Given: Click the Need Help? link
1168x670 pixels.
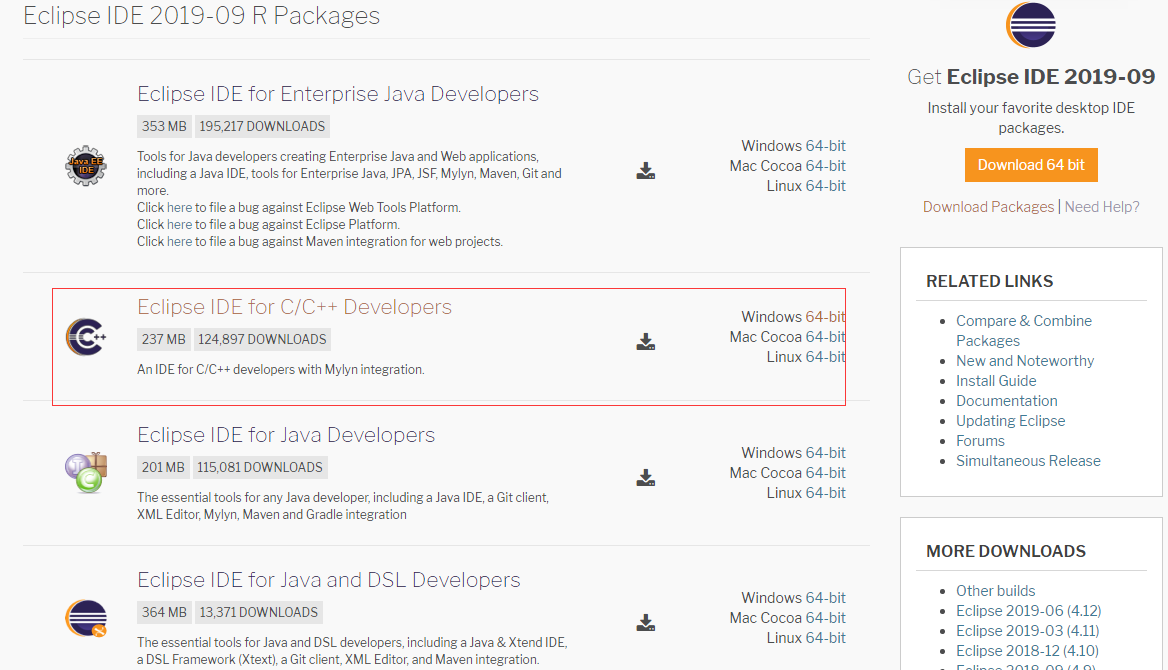Looking at the screenshot, I should 1102,206.
